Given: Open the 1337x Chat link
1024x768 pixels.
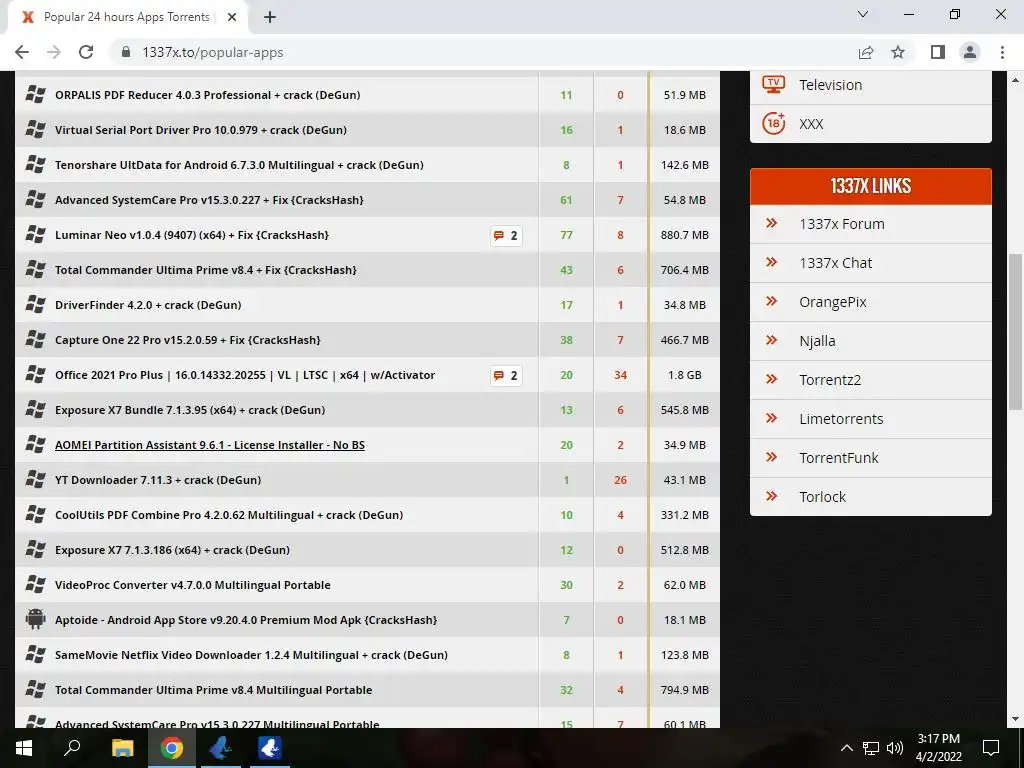Looking at the screenshot, I should pos(835,263).
